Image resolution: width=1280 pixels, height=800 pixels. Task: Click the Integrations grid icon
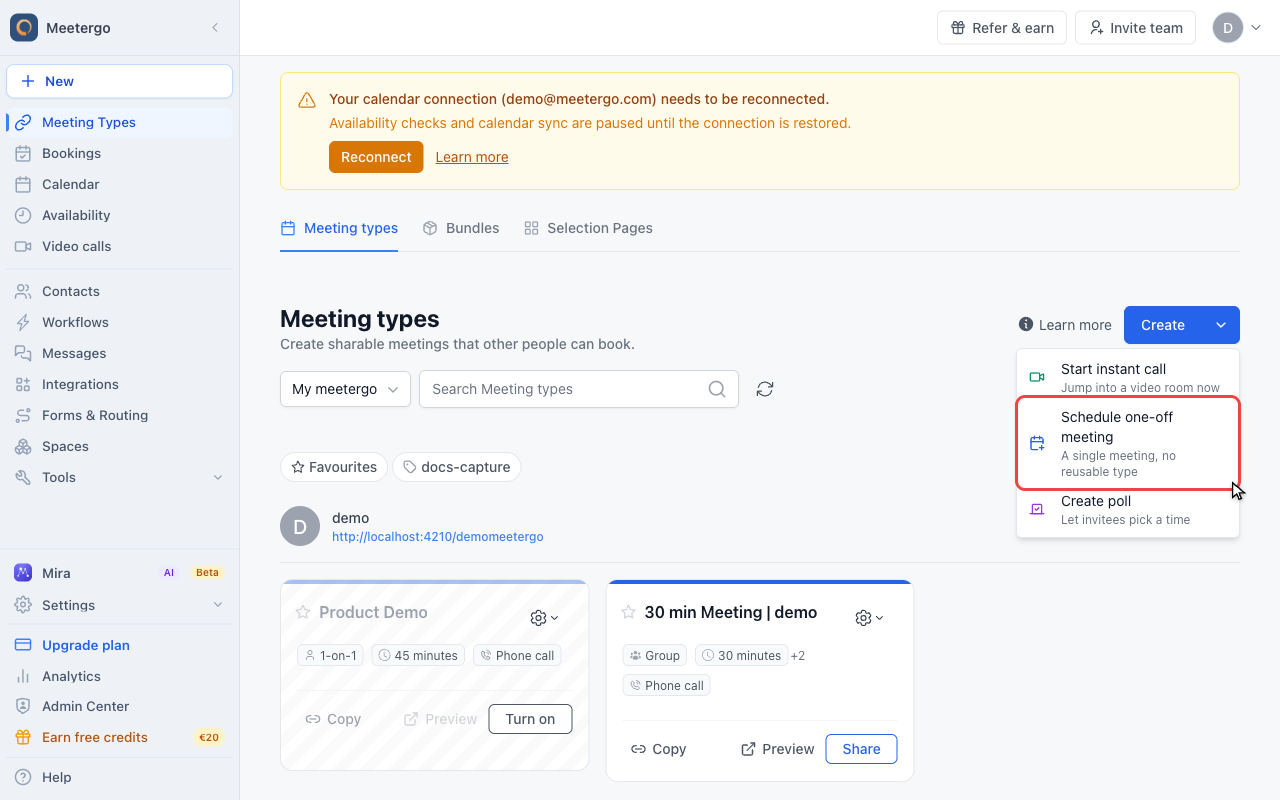[23, 384]
